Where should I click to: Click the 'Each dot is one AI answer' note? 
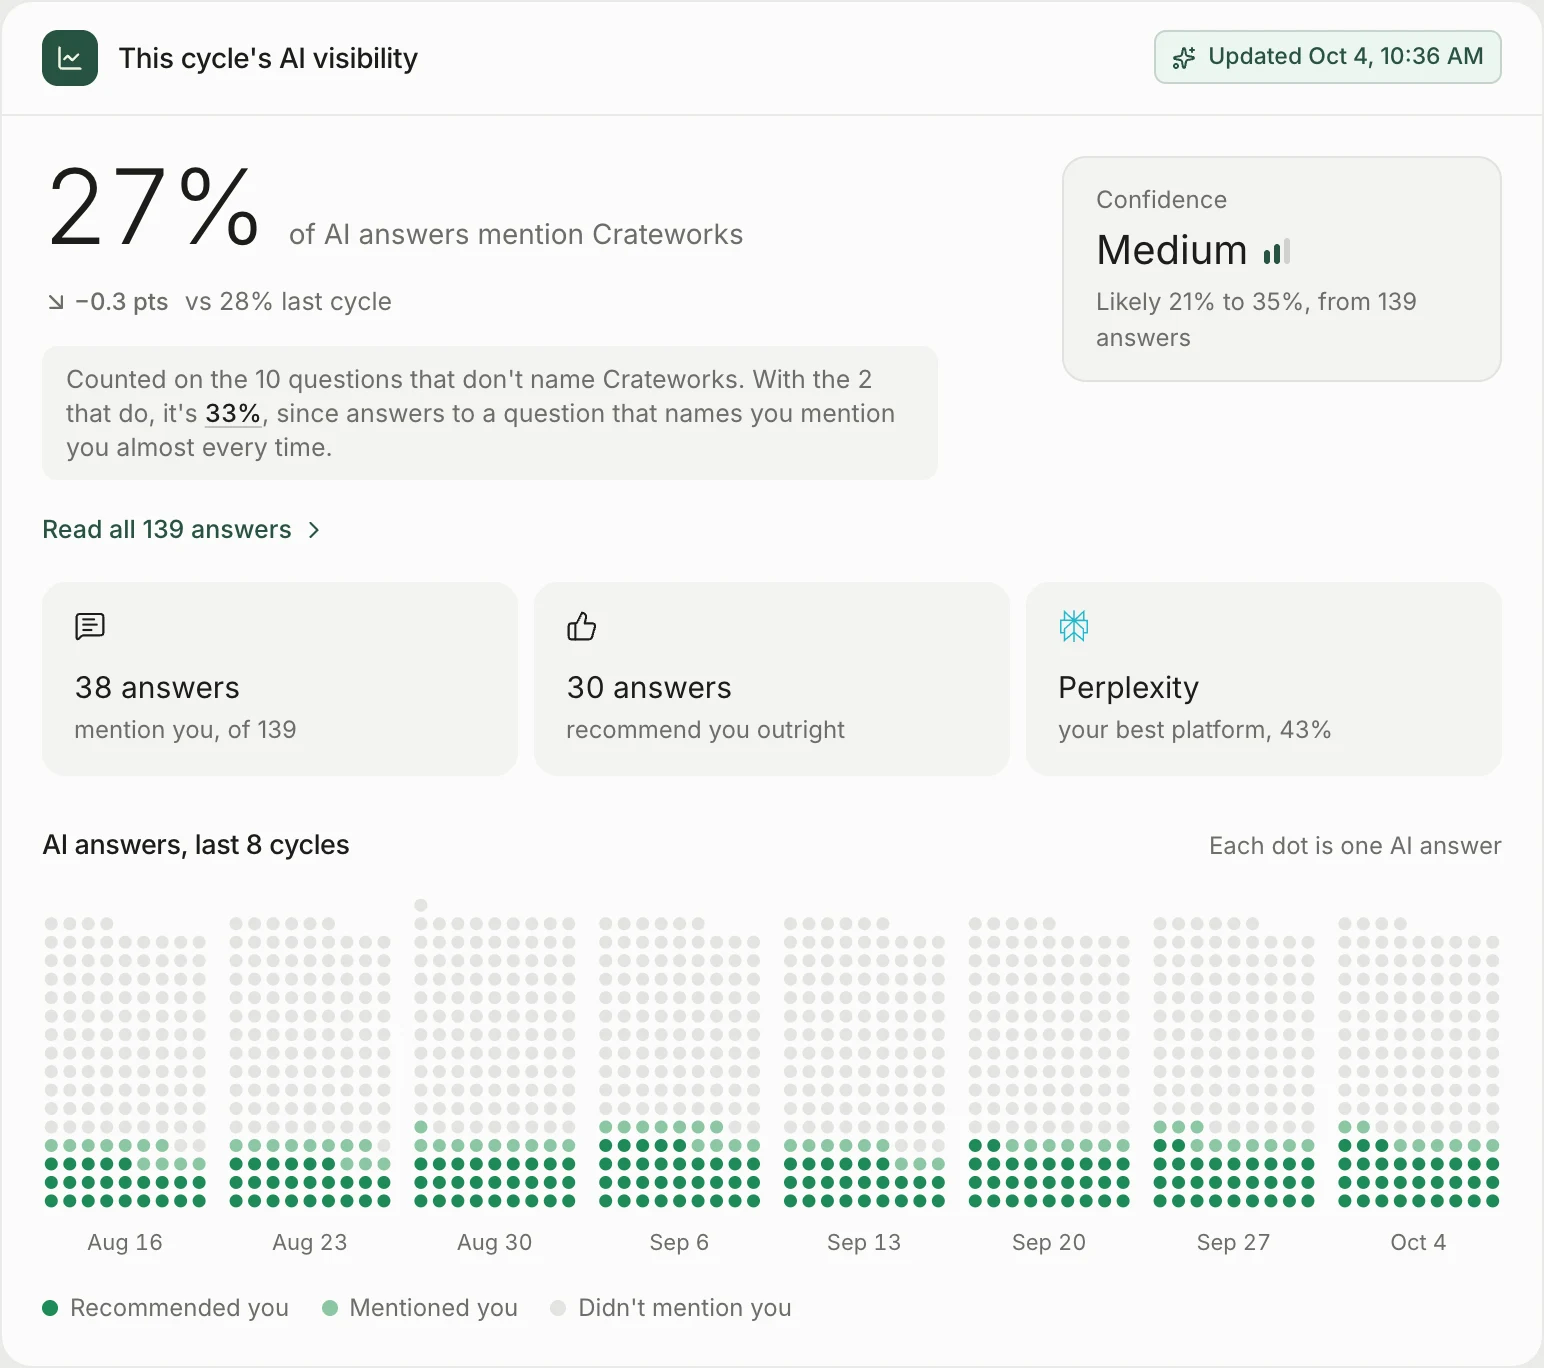coord(1355,846)
